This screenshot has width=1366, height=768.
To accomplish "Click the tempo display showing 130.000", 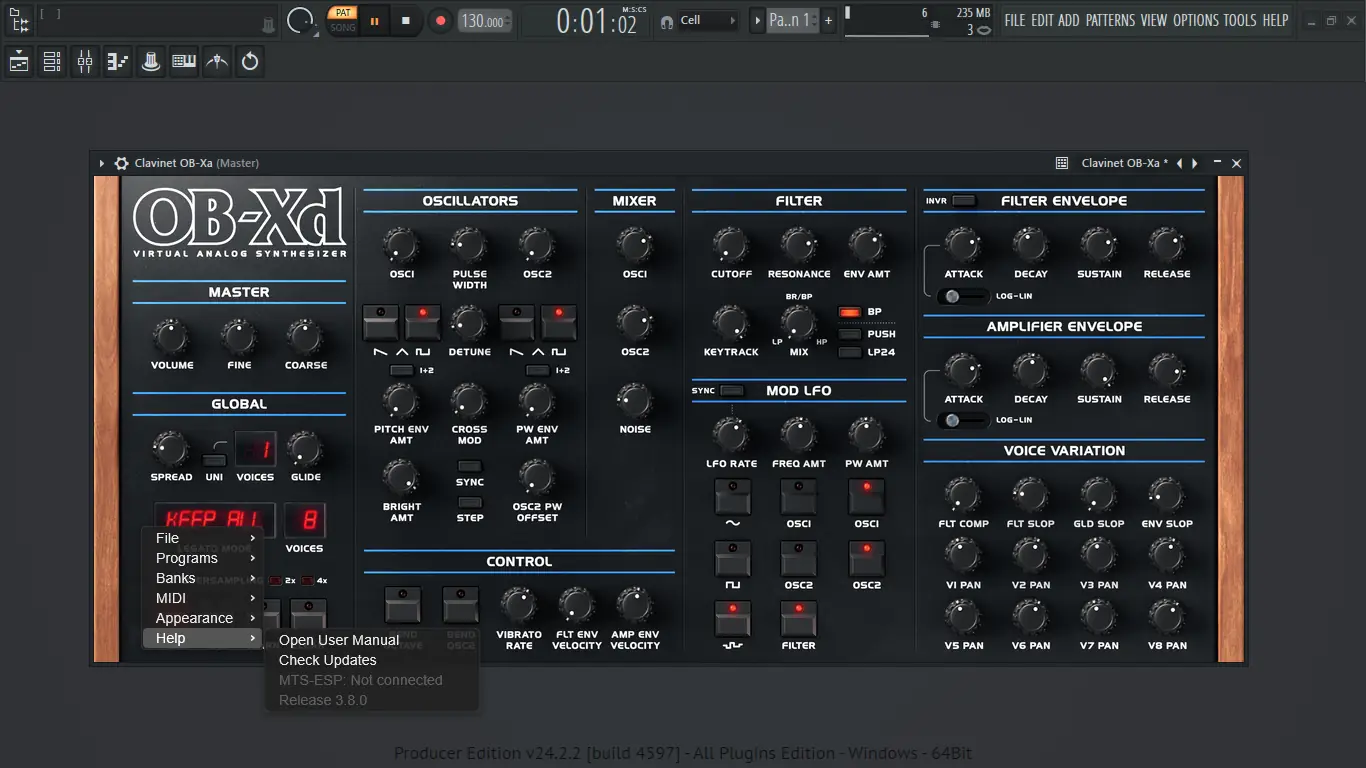I will tap(483, 20).
